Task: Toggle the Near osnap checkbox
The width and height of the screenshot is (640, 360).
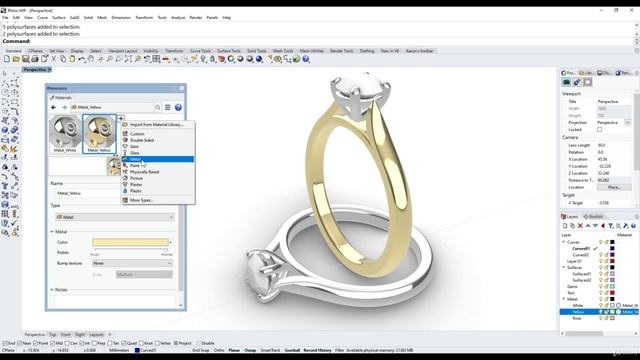Action: tap(20, 343)
